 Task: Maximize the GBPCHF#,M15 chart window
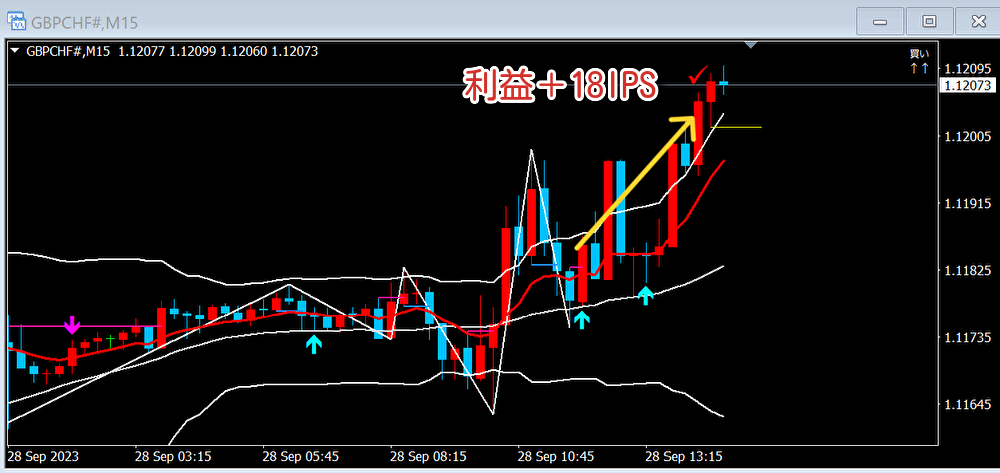click(x=929, y=22)
